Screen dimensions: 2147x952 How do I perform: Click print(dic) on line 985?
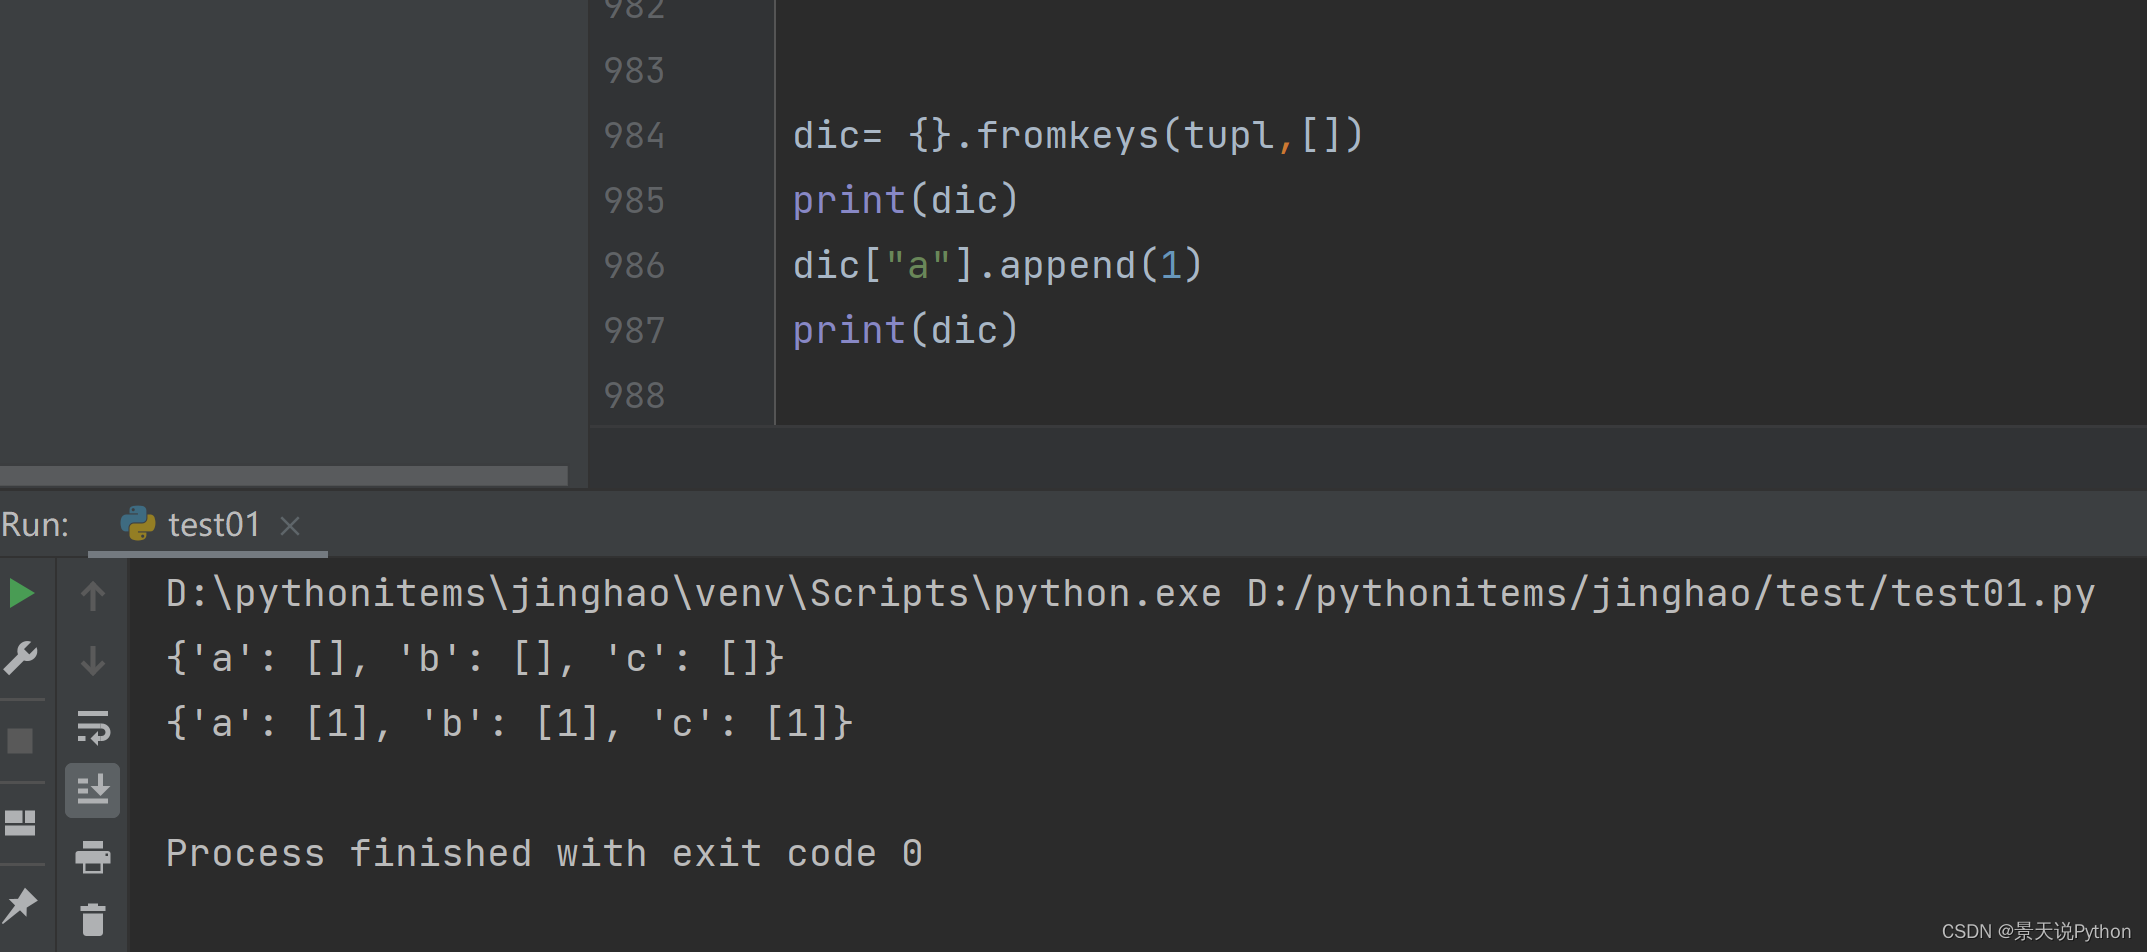click(905, 200)
